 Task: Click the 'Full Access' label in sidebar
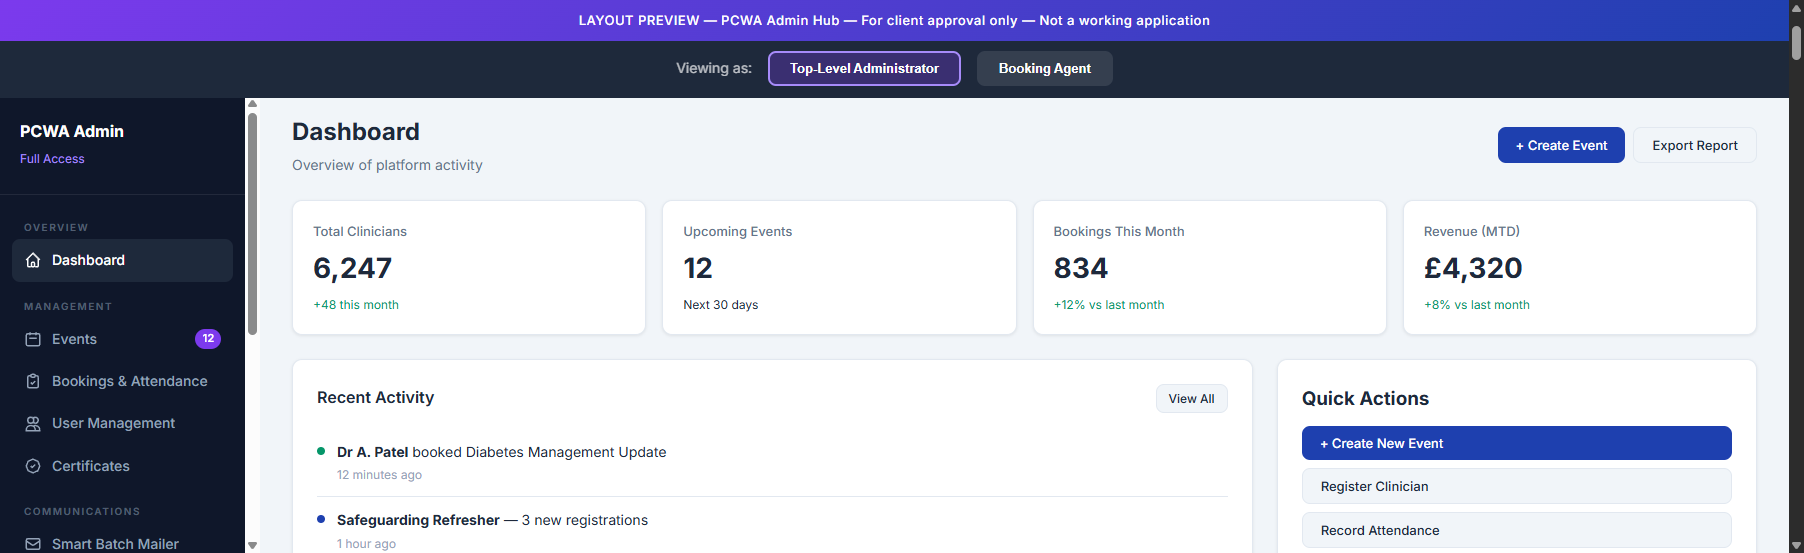pos(52,159)
